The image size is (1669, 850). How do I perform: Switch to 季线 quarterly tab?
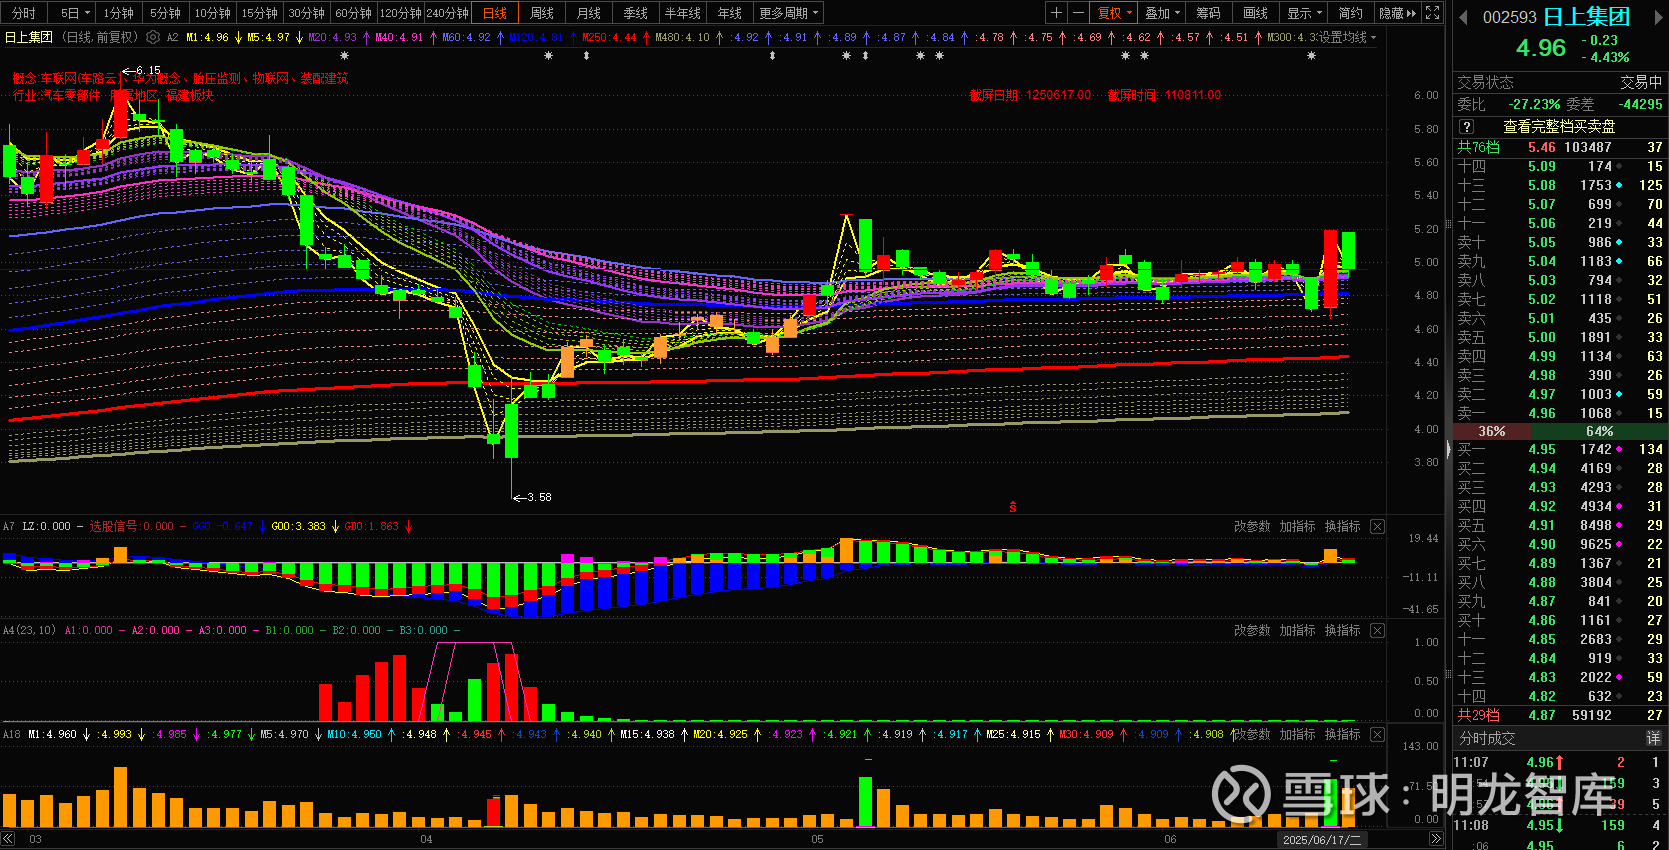tap(635, 13)
